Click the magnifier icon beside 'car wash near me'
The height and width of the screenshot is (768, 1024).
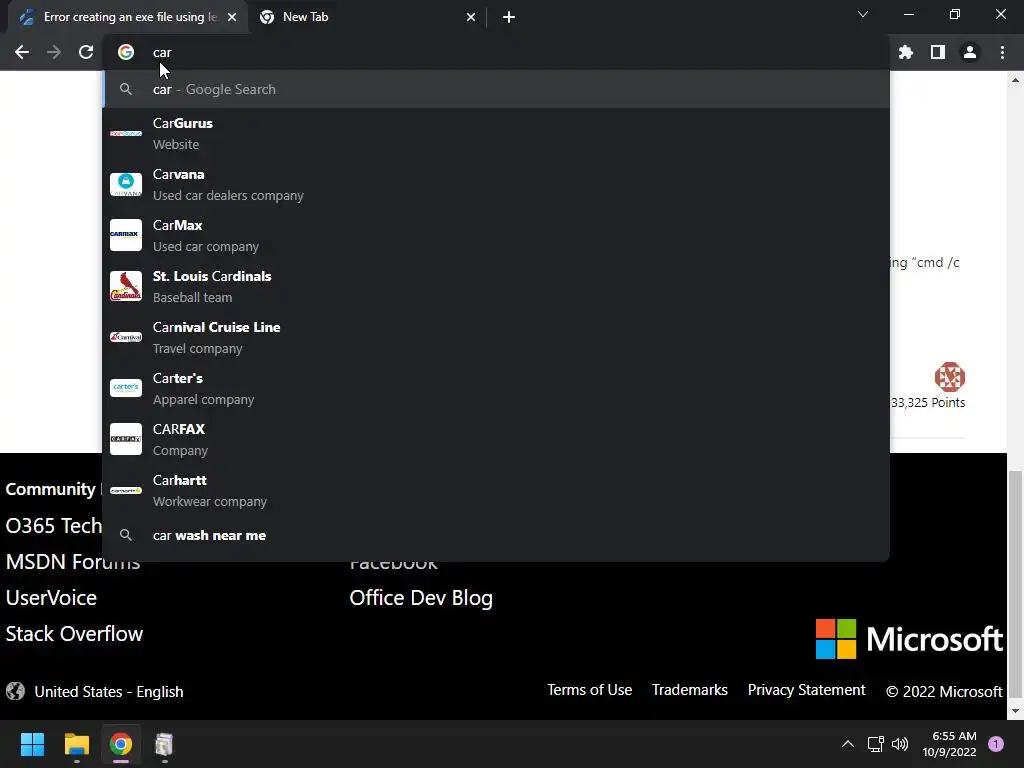(126, 536)
